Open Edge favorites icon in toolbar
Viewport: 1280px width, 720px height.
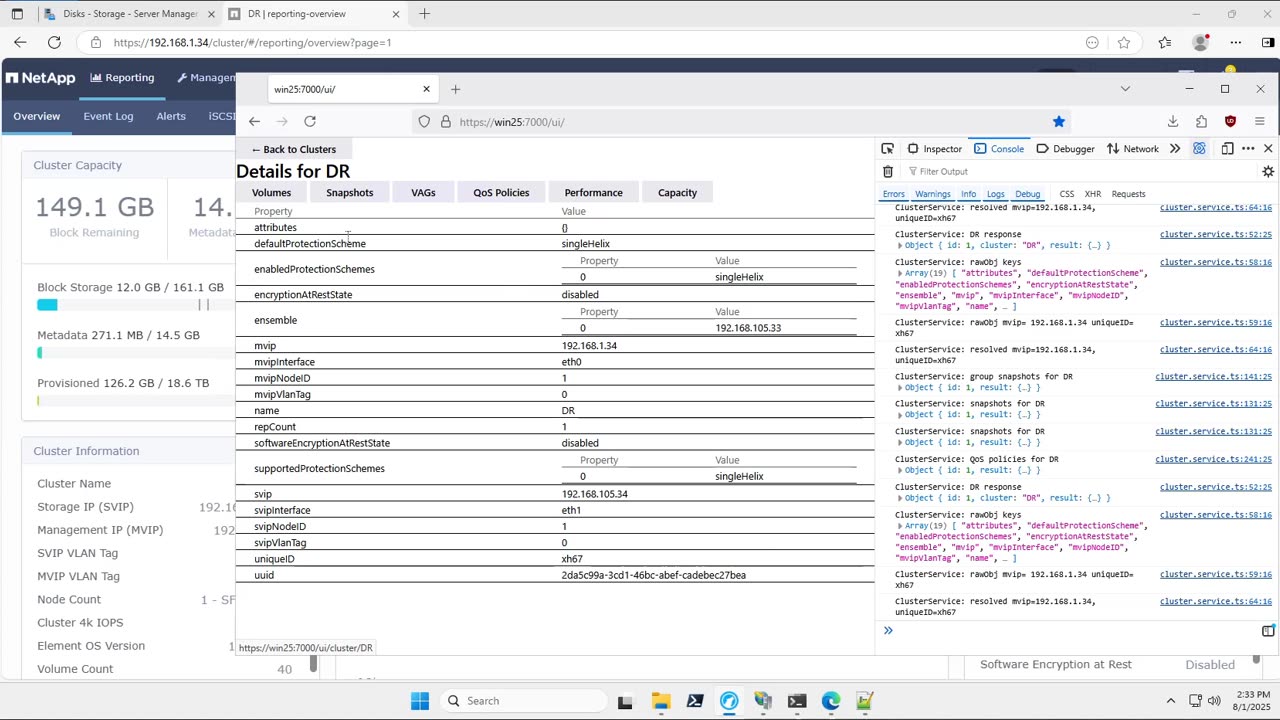coord(1165,42)
